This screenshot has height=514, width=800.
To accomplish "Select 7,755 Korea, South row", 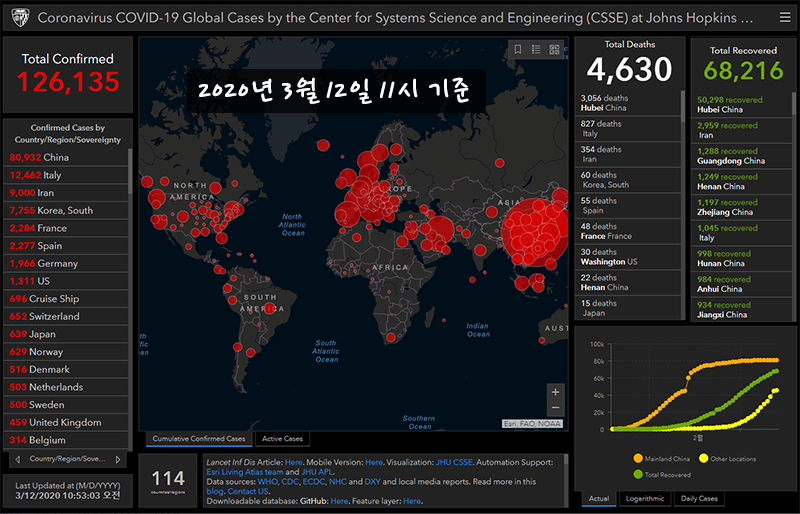I will tap(66, 210).
